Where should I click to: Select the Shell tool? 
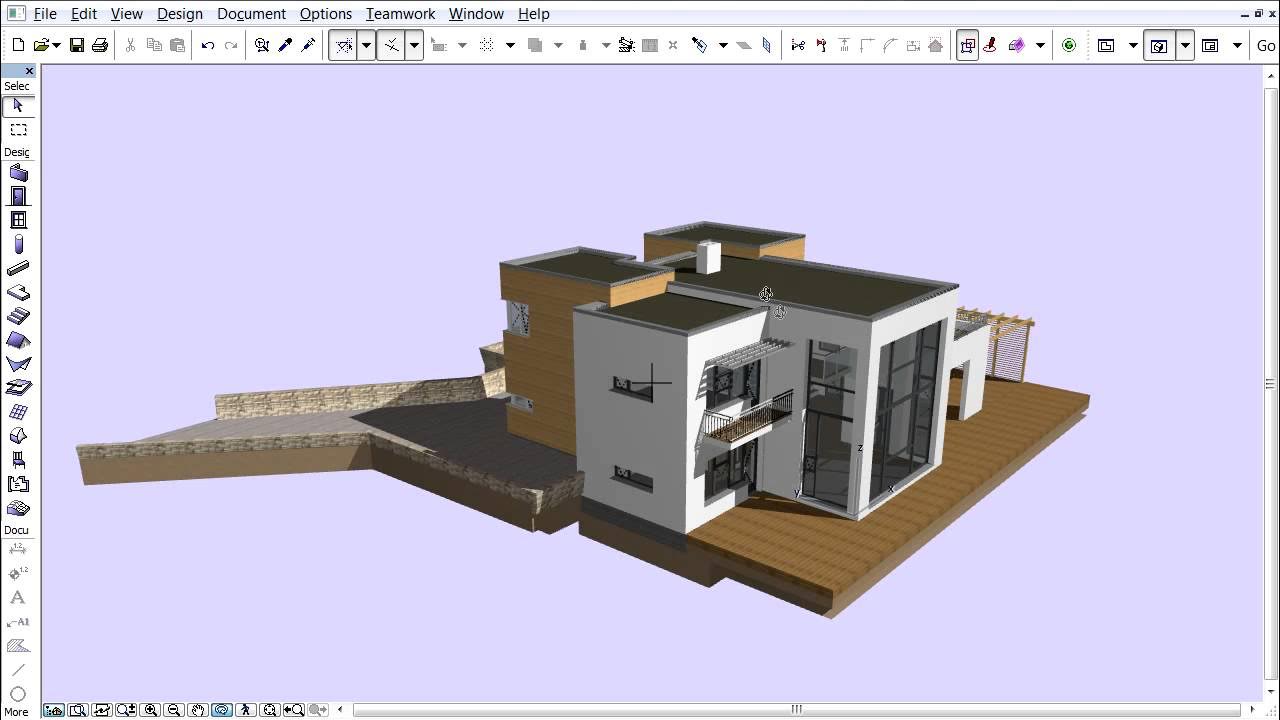click(18, 364)
